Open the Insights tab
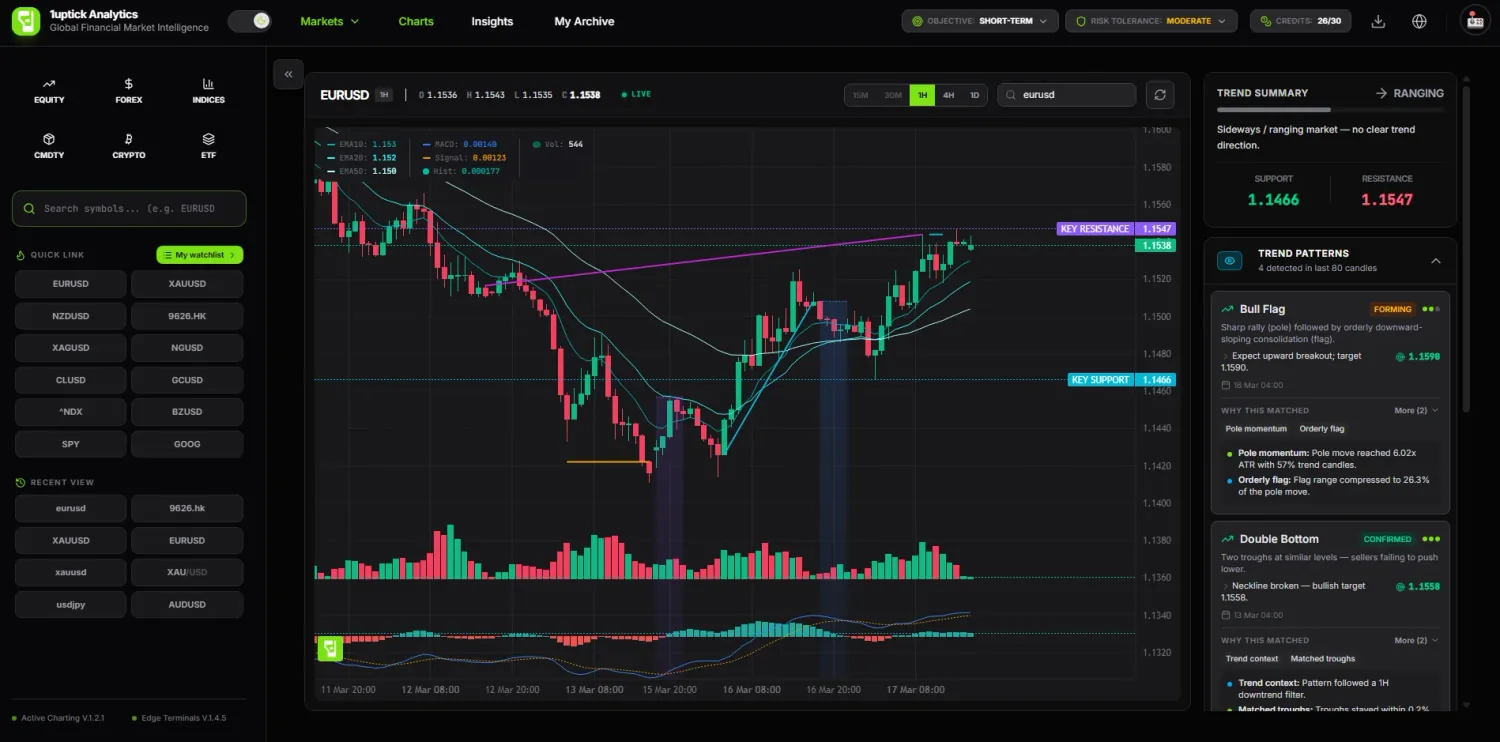 [492, 21]
